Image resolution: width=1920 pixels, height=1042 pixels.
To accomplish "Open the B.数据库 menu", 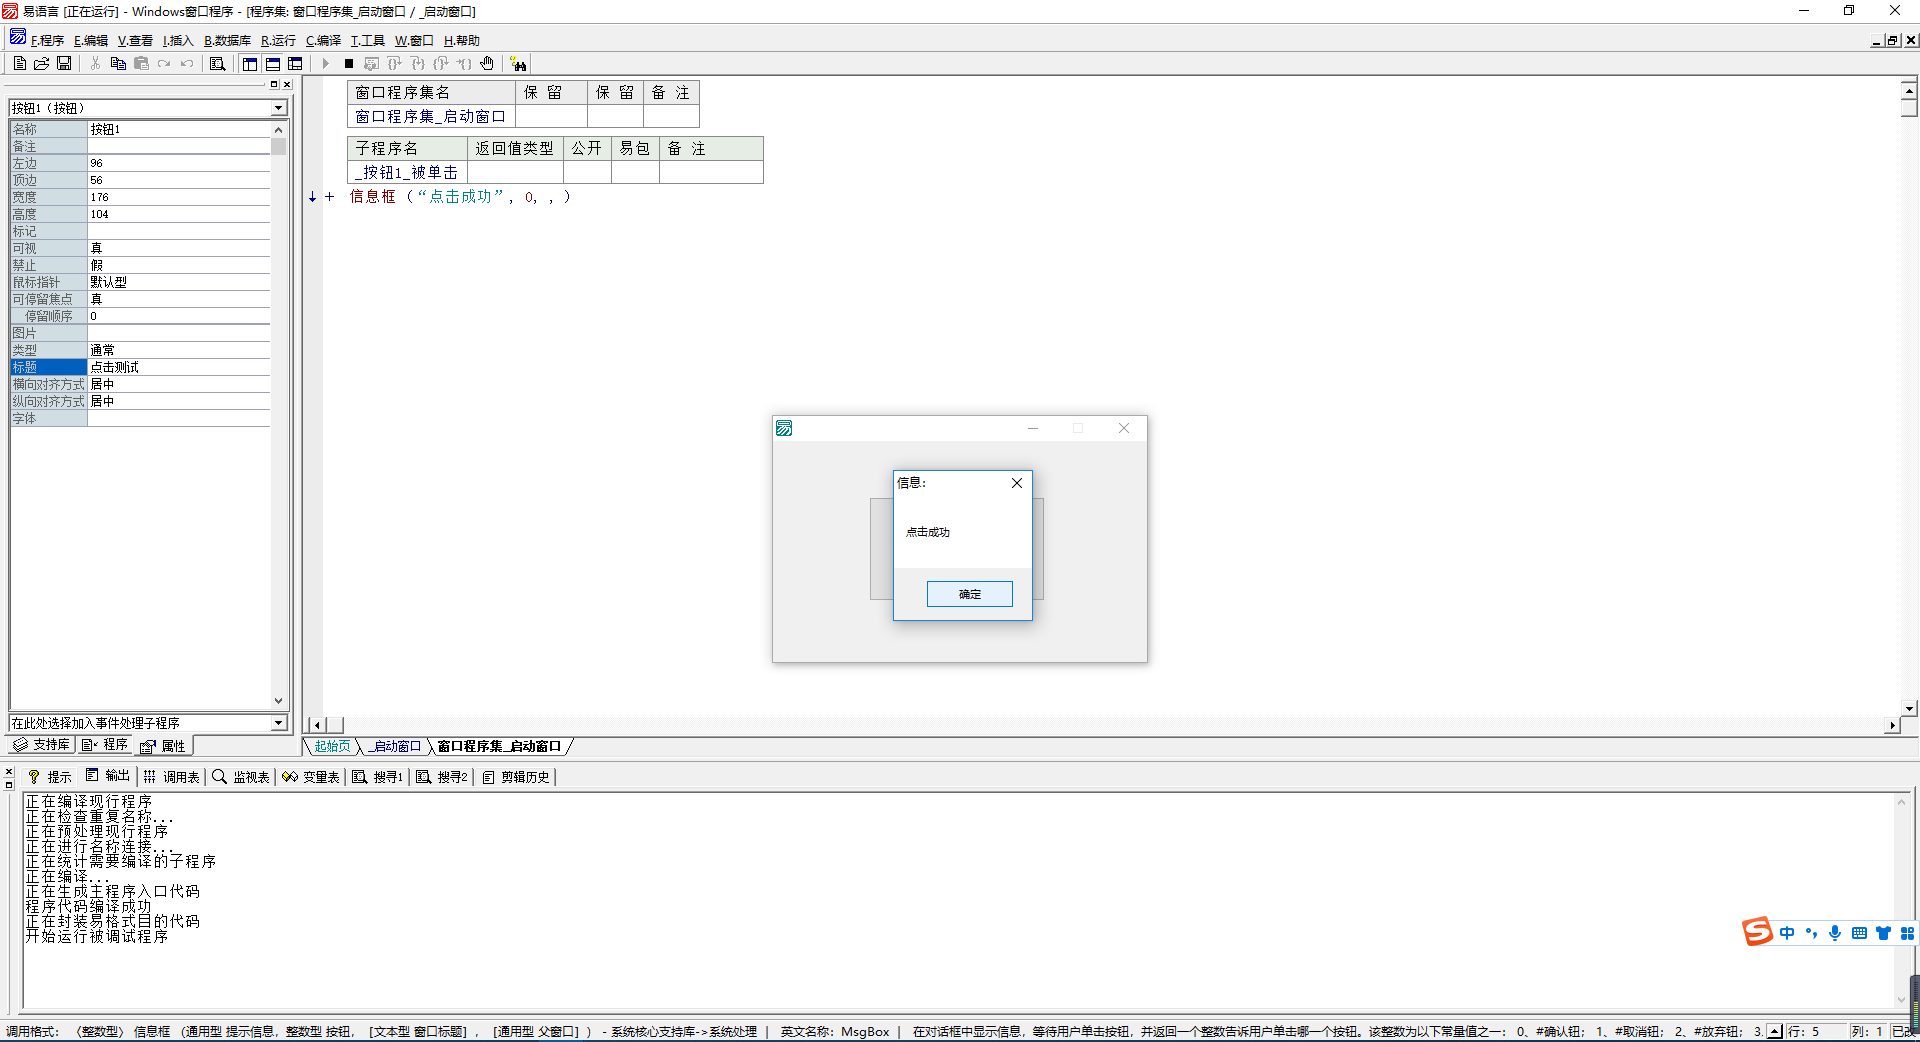I will pos(227,40).
